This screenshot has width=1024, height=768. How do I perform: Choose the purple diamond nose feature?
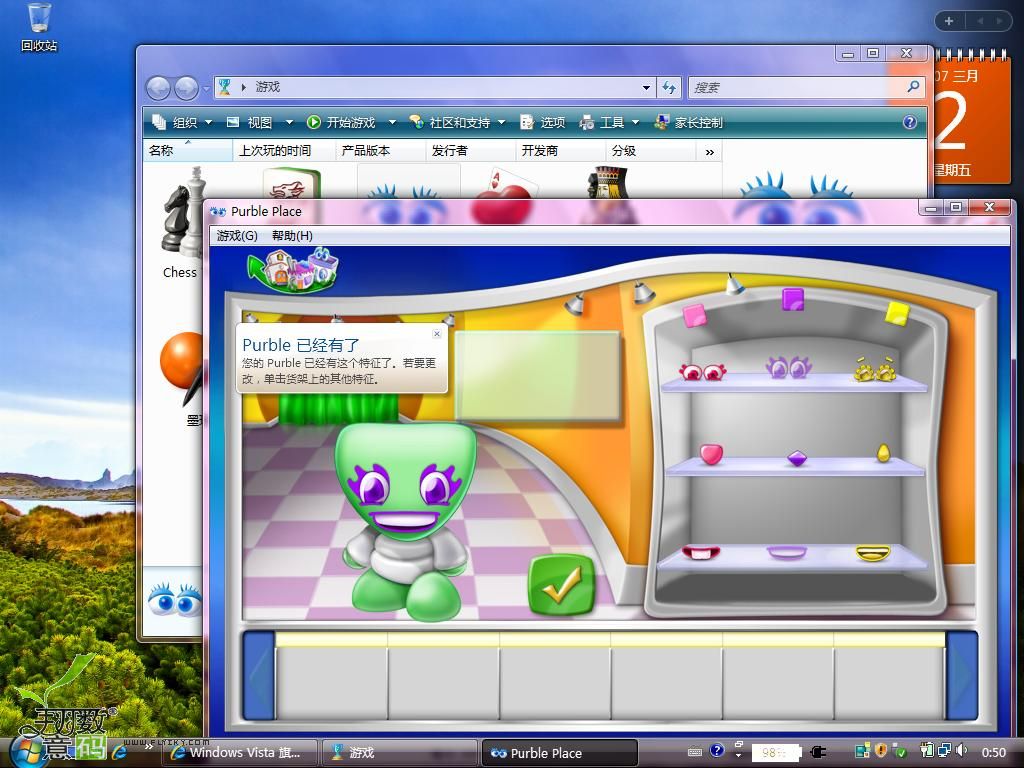797,458
